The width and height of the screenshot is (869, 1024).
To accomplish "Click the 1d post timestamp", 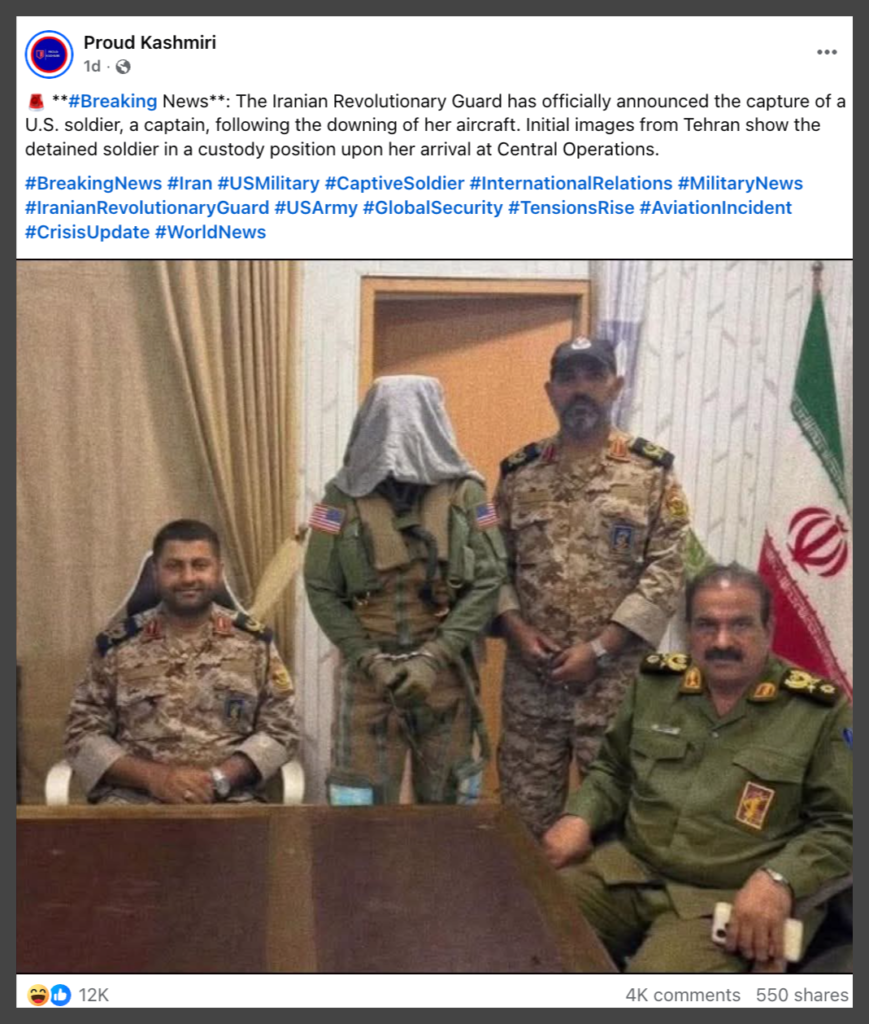I will [x=92, y=67].
